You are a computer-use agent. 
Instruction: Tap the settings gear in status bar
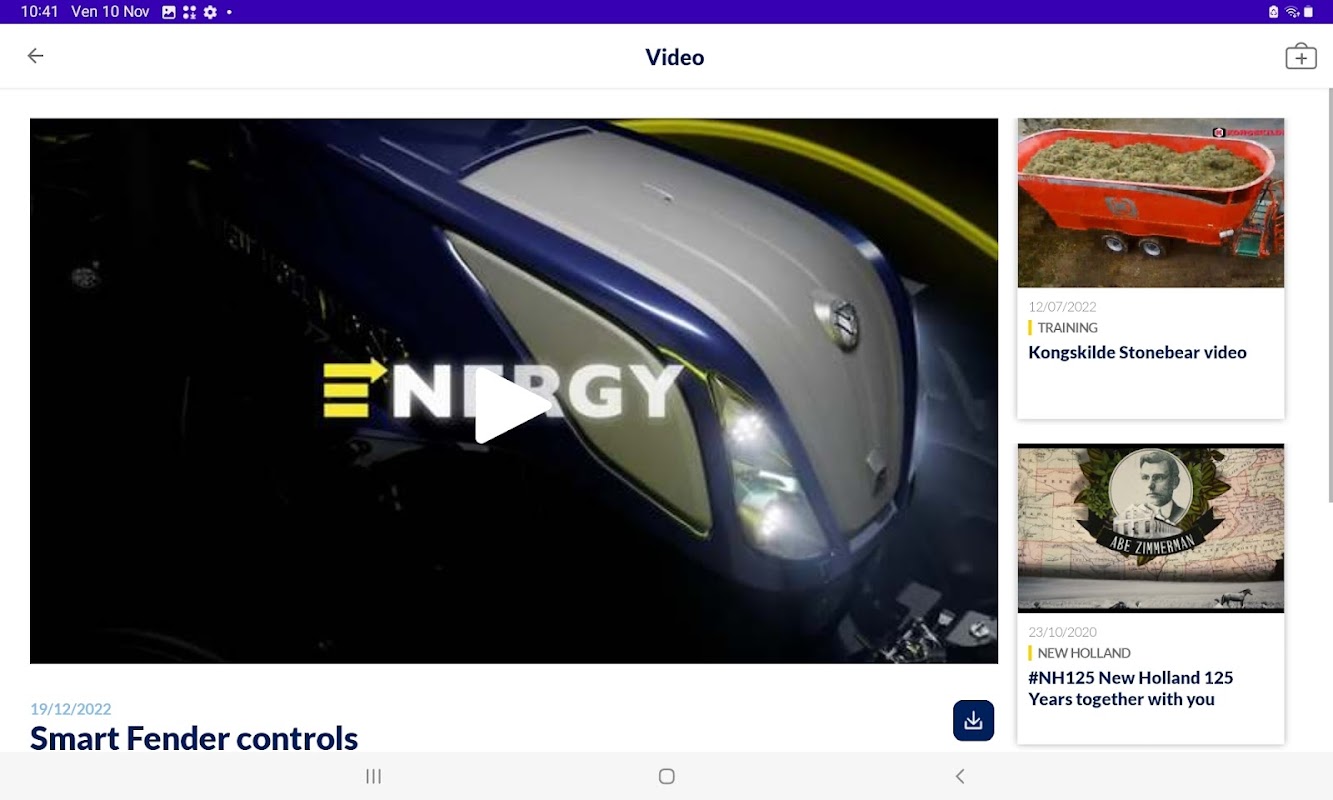click(x=210, y=12)
